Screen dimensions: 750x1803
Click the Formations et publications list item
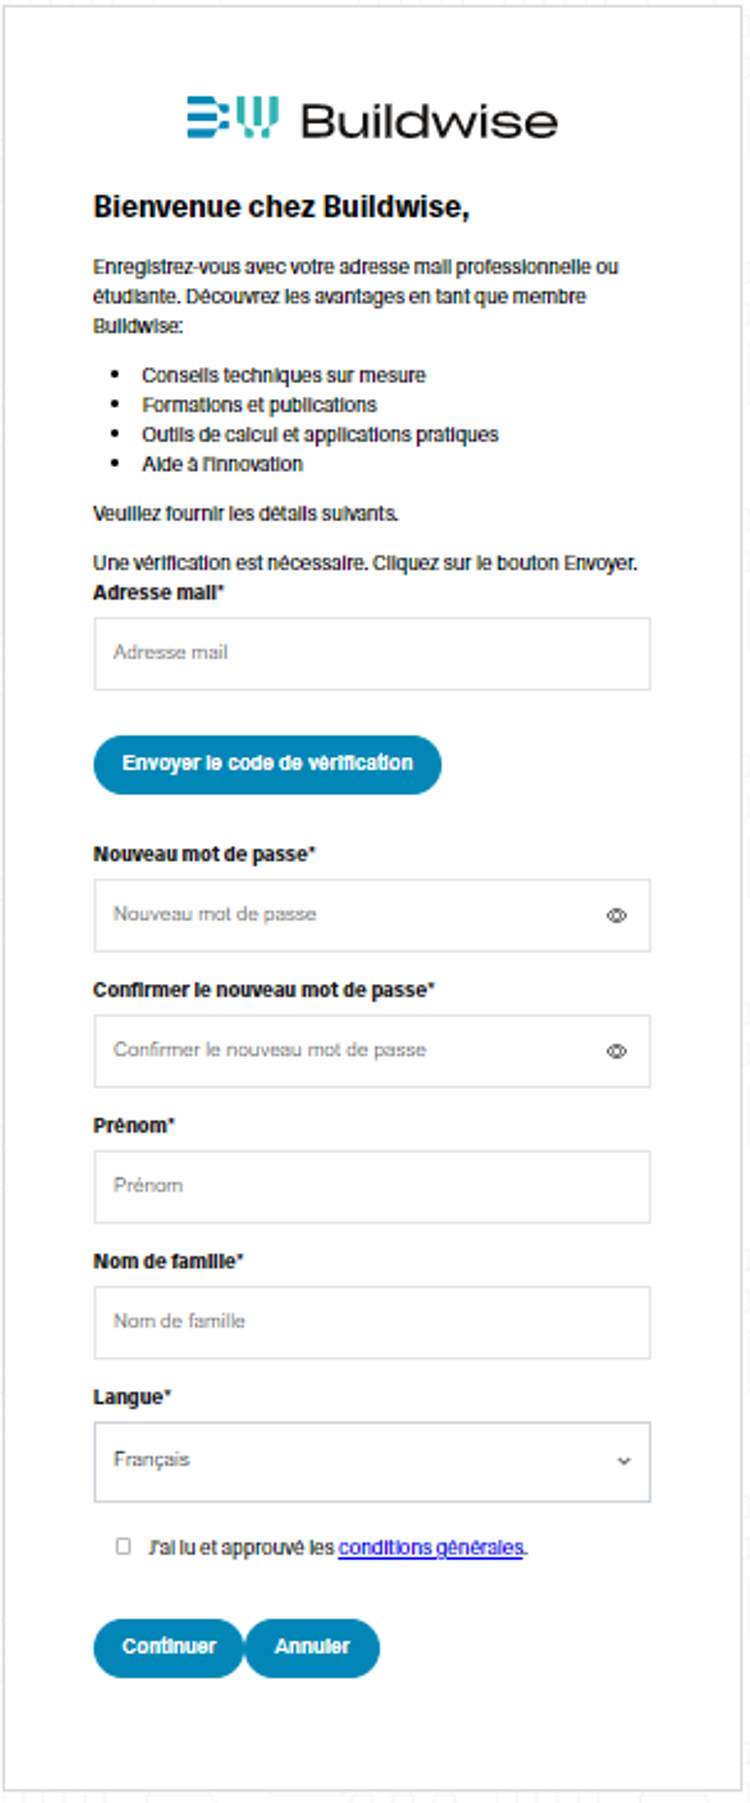point(259,405)
